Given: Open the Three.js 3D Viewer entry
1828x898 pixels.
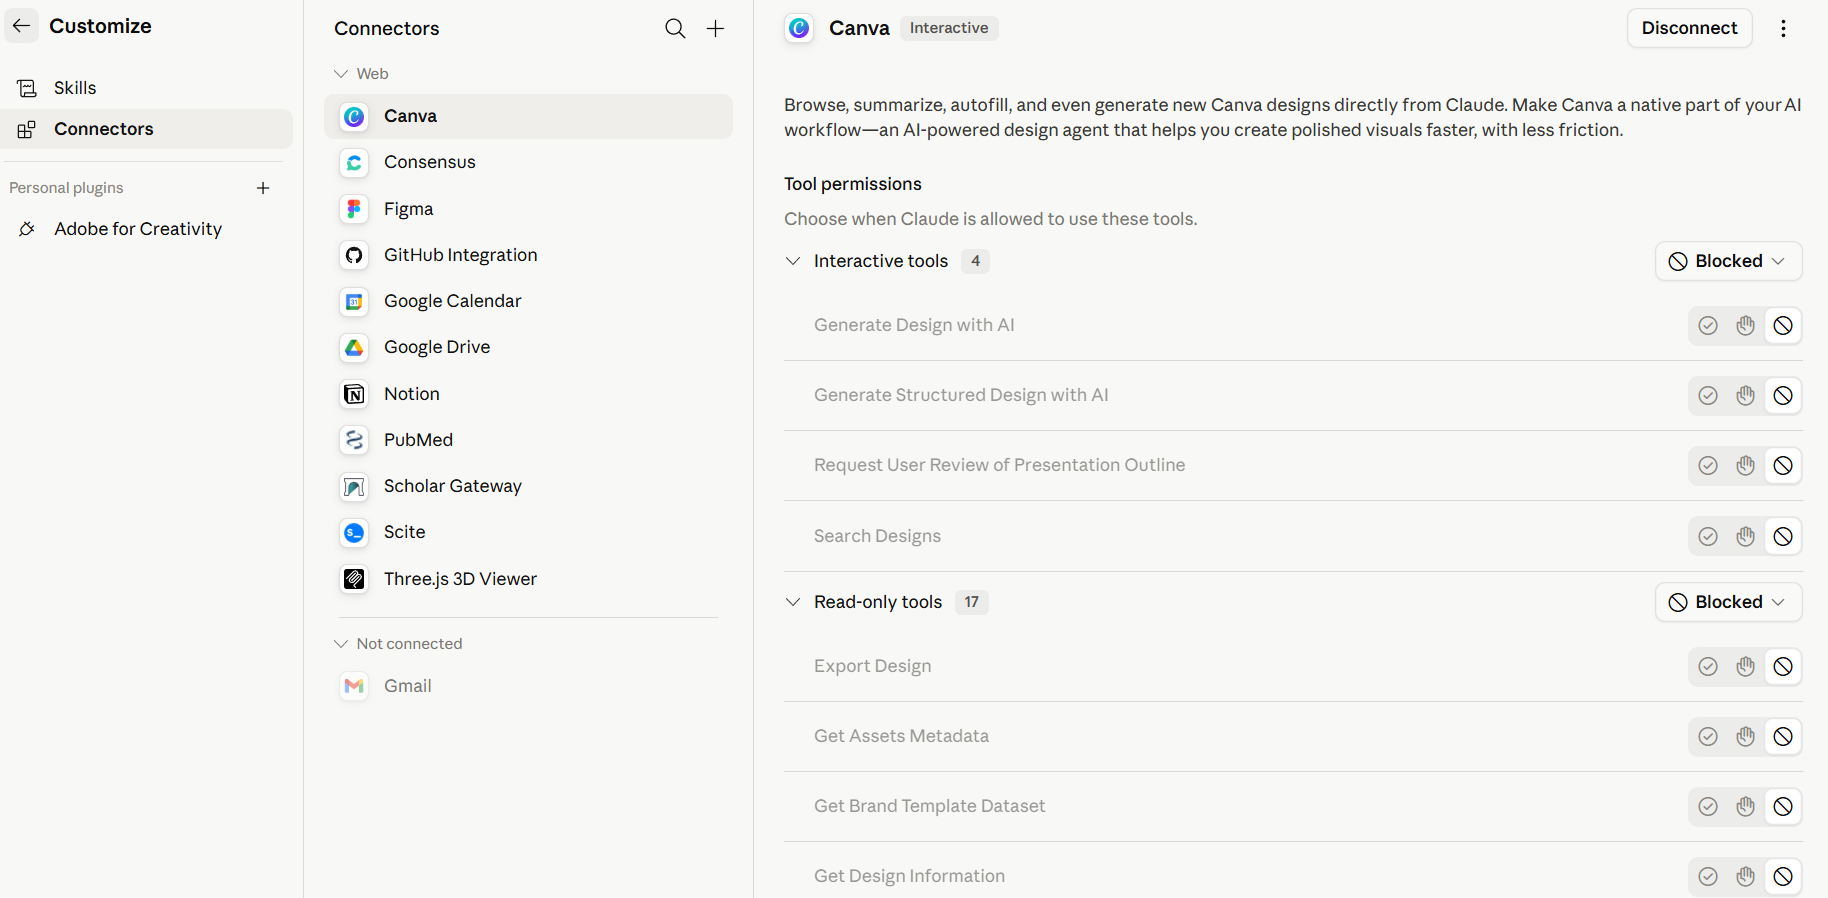Looking at the screenshot, I should click(528, 579).
